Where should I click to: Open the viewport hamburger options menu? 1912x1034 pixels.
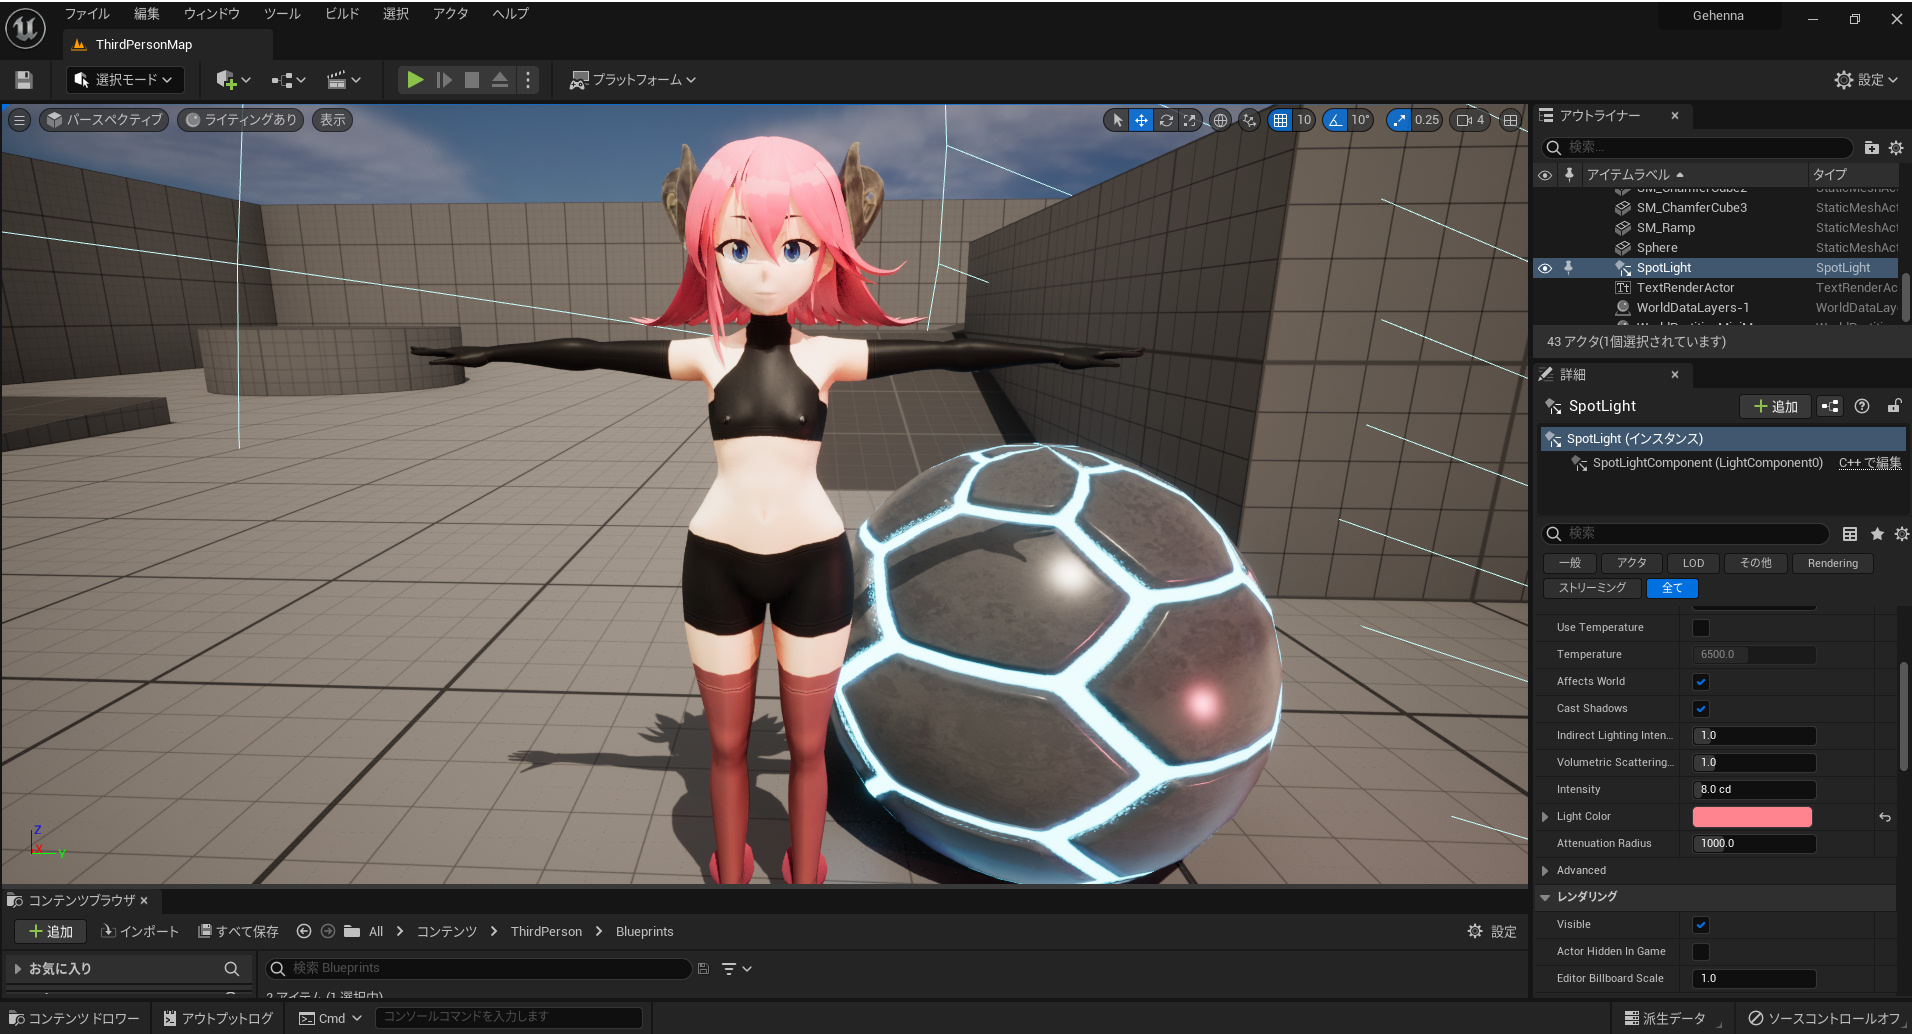pyautogui.click(x=19, y=120)
